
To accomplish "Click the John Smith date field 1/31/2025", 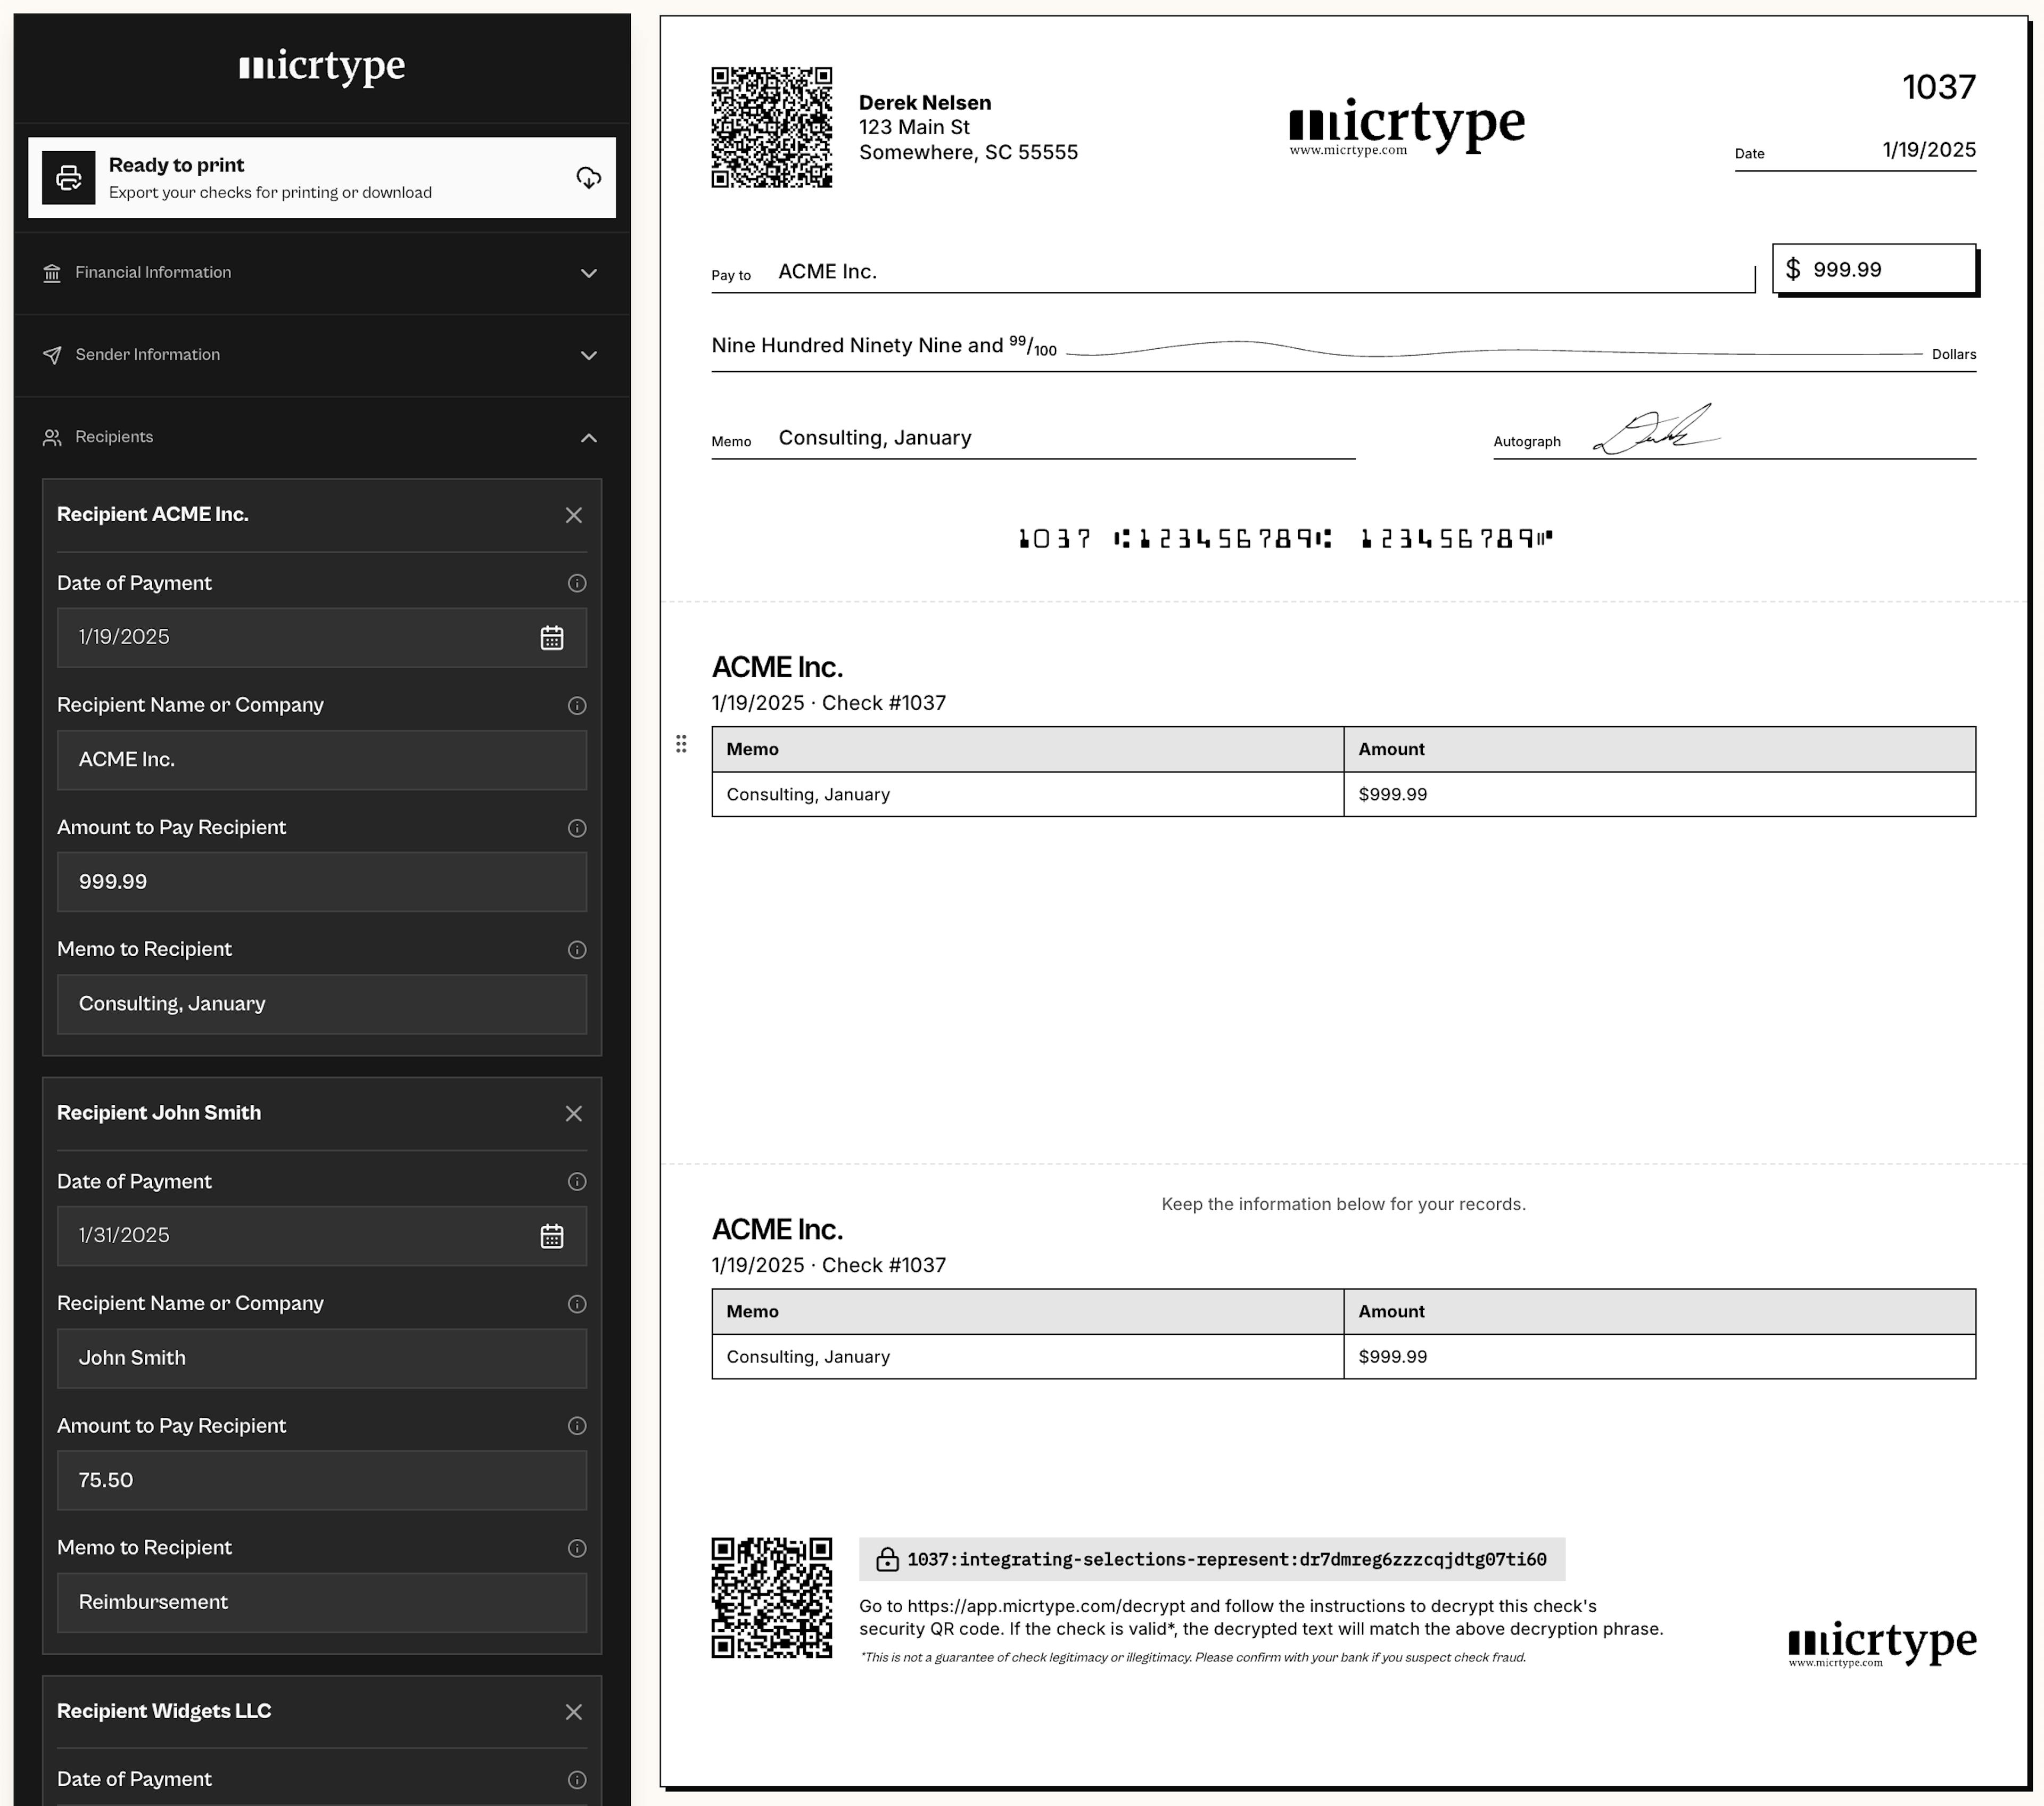I will [322, 1236].
